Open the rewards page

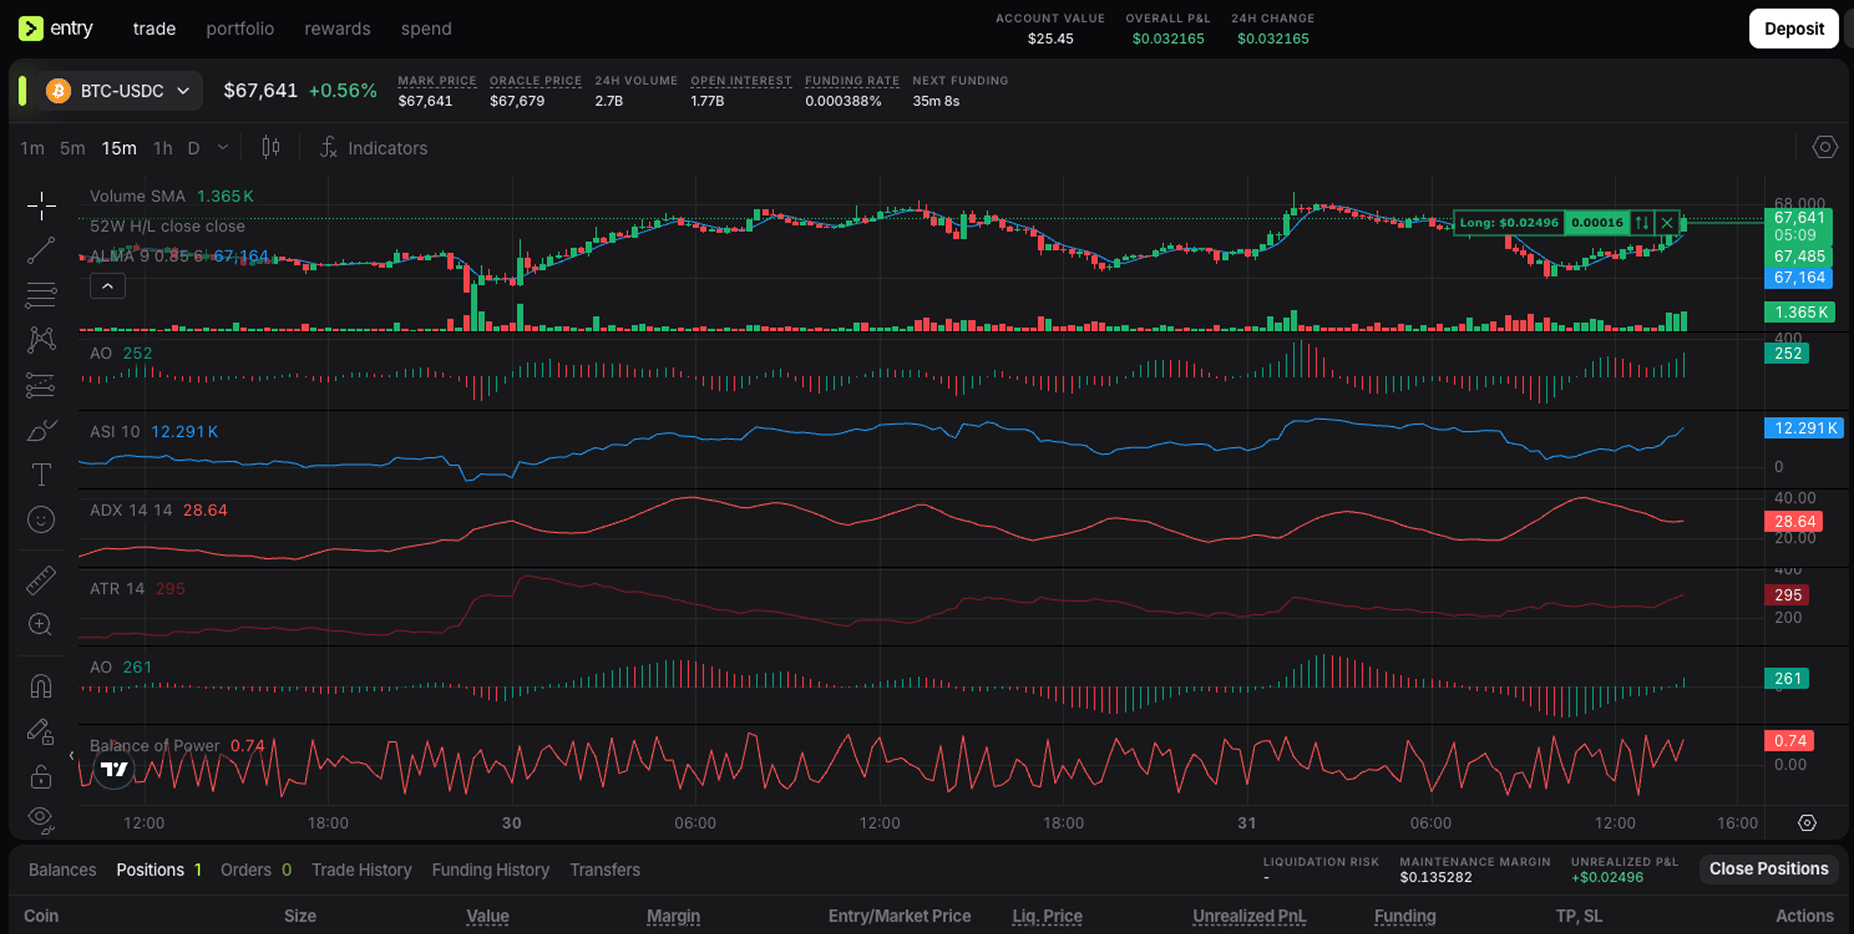point(337,29)
